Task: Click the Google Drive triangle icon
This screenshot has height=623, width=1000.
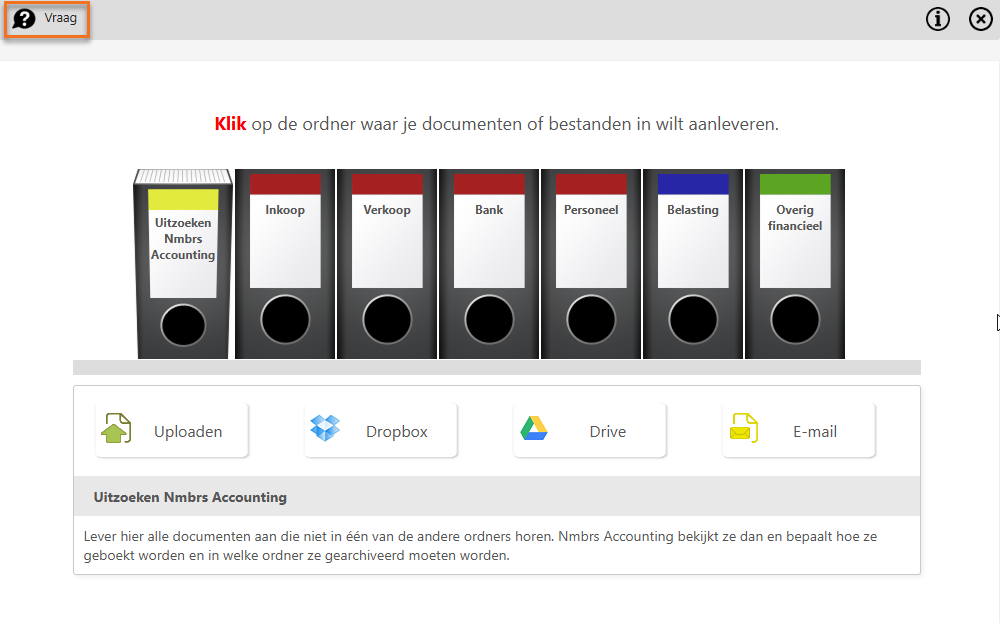Action: (x=534, y=428)
